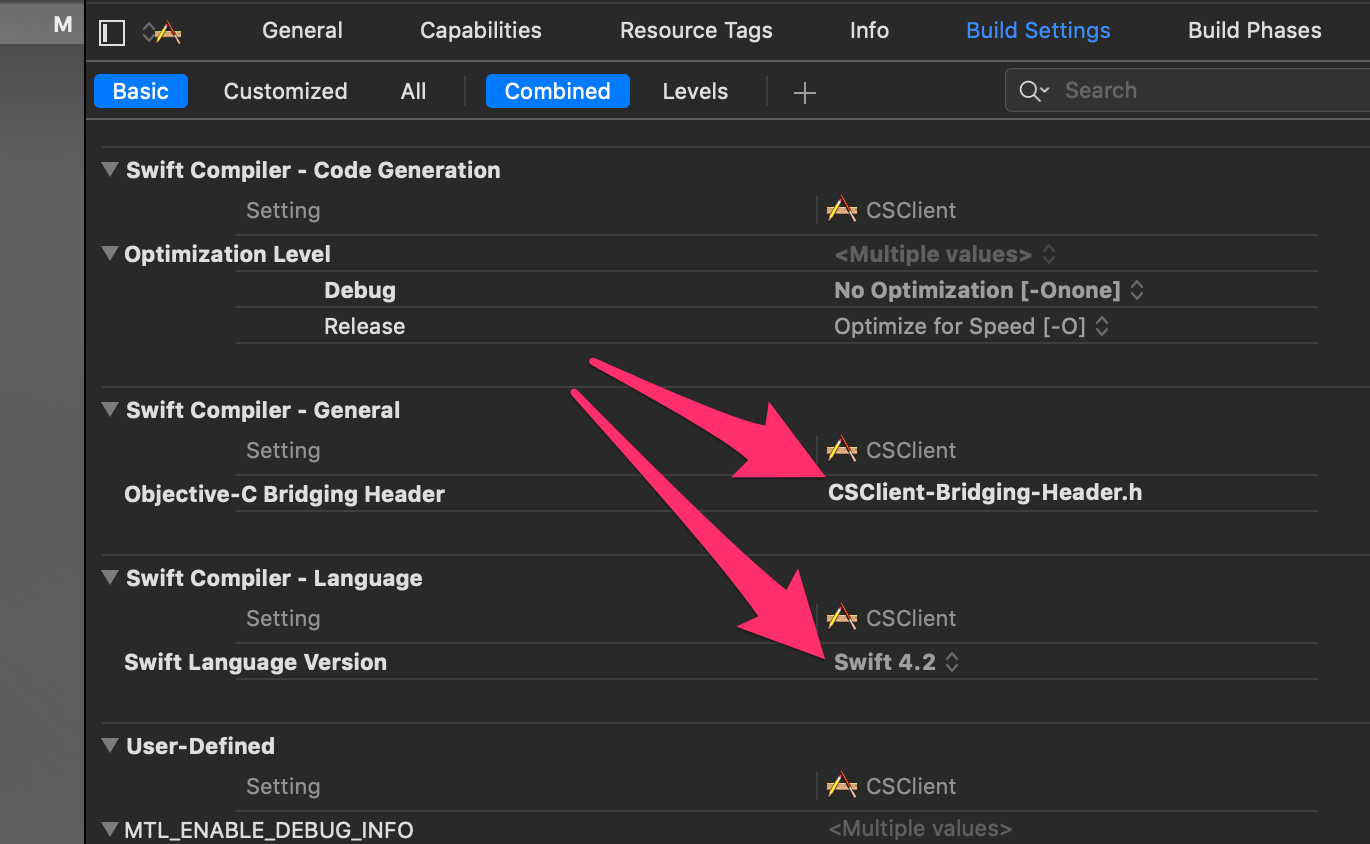1370x844 pixels.
Task: Click inside the search field
Action: pos(1150,89)
